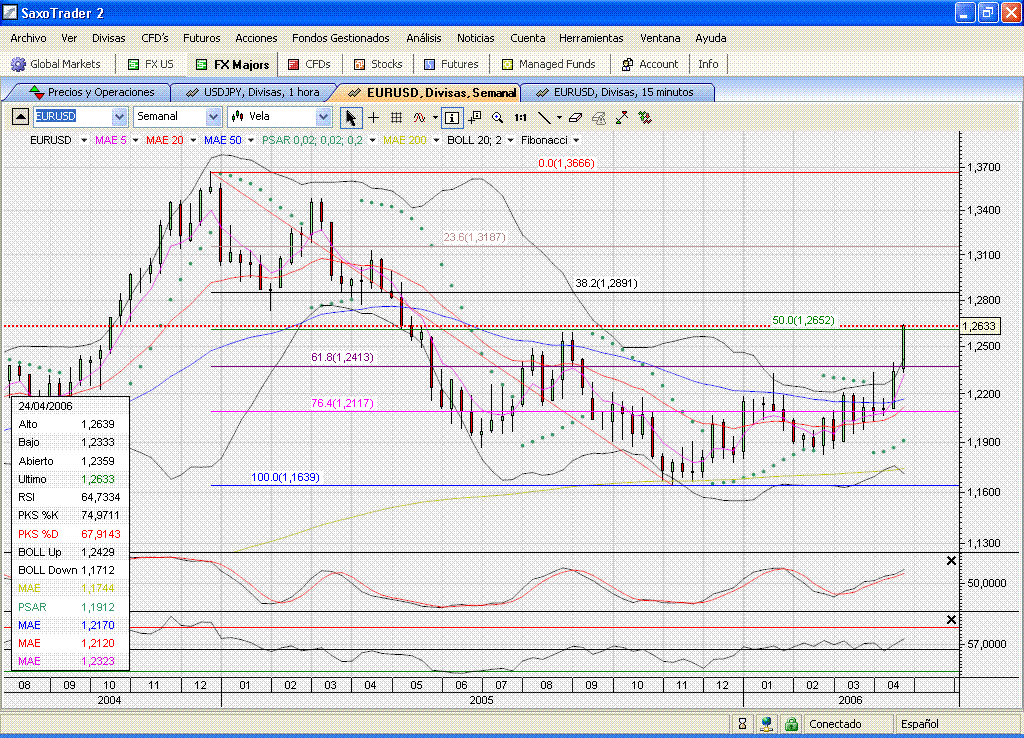Expand the EURUSD series label menu
Screen dimensions: 1024x738
(x=84, y=140)
